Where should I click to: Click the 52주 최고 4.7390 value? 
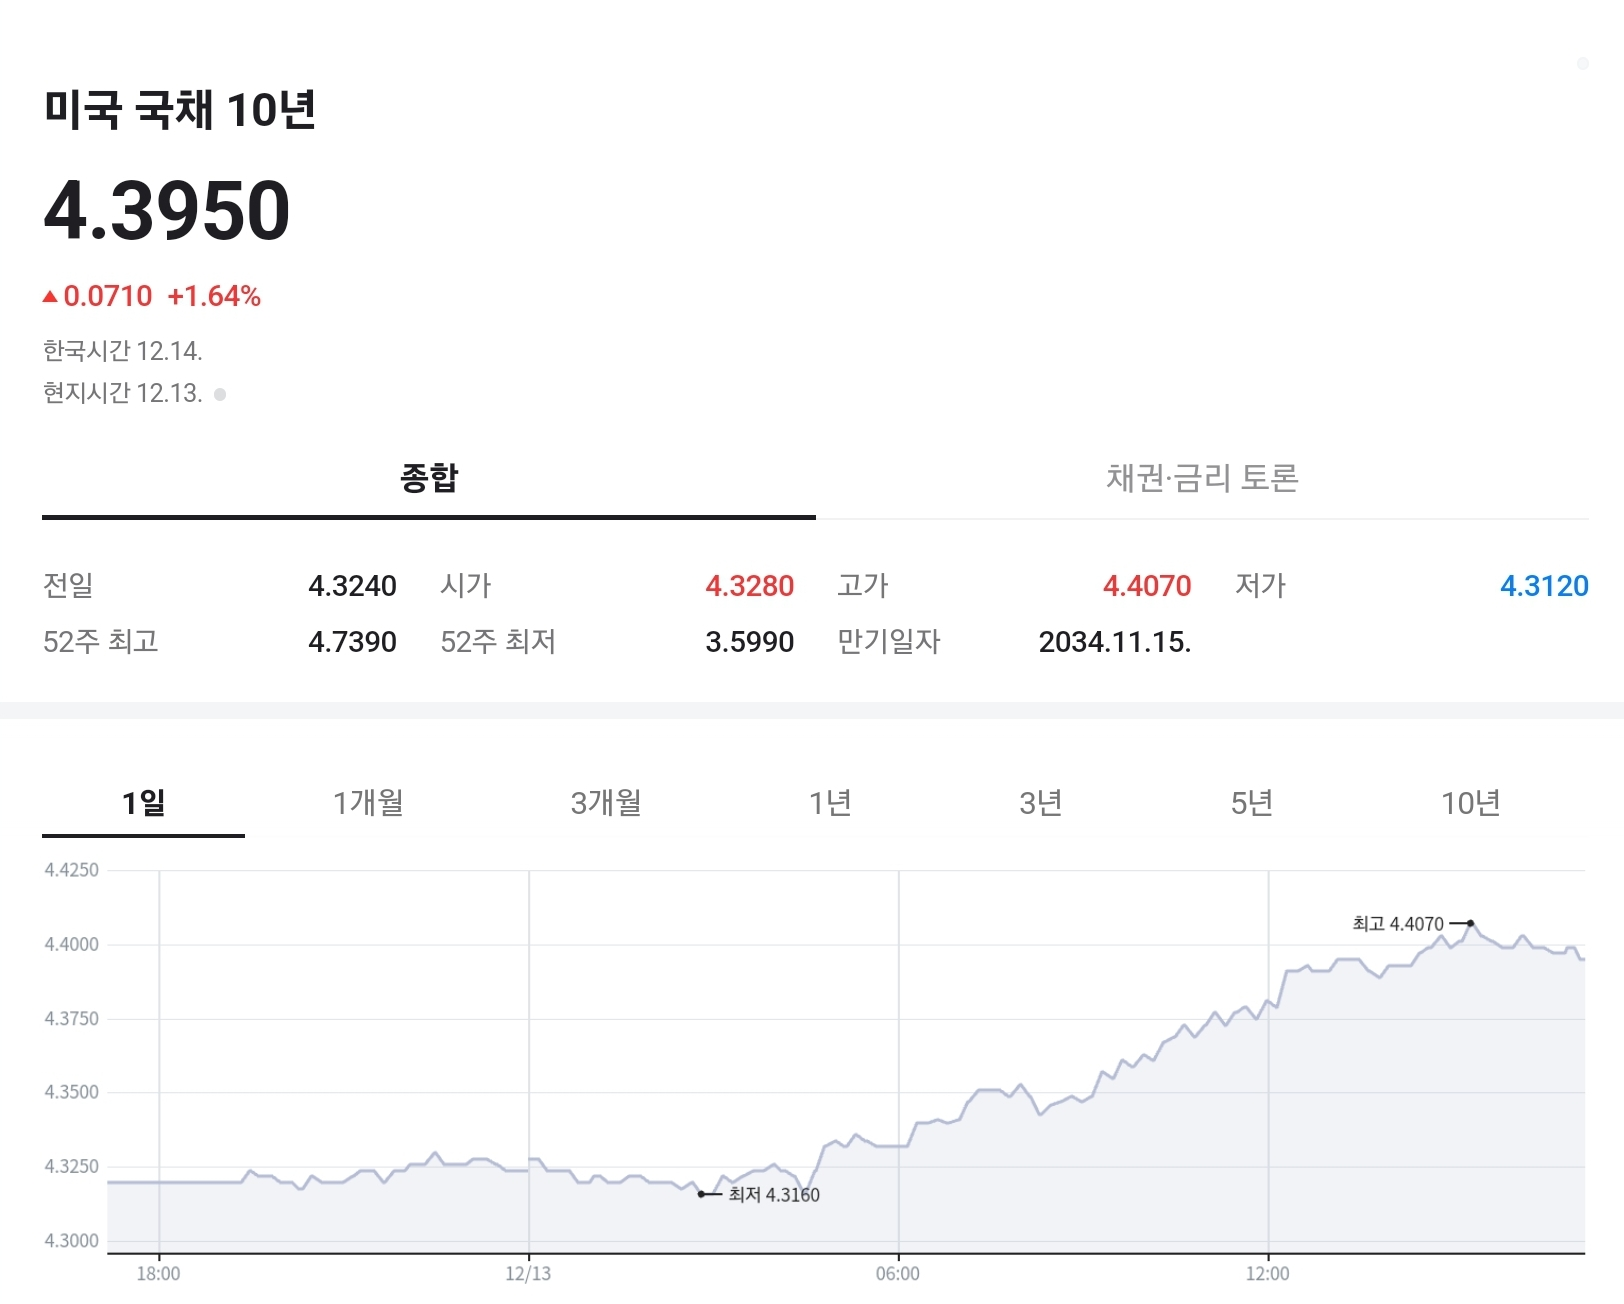(352, 642)
